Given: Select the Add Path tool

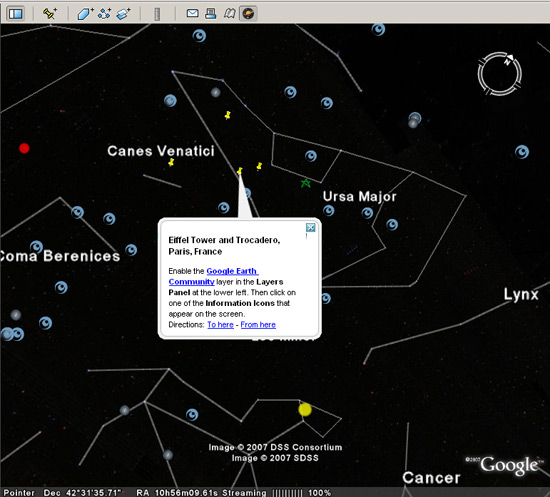Looking at the screenshot, I should pos(105,14).
